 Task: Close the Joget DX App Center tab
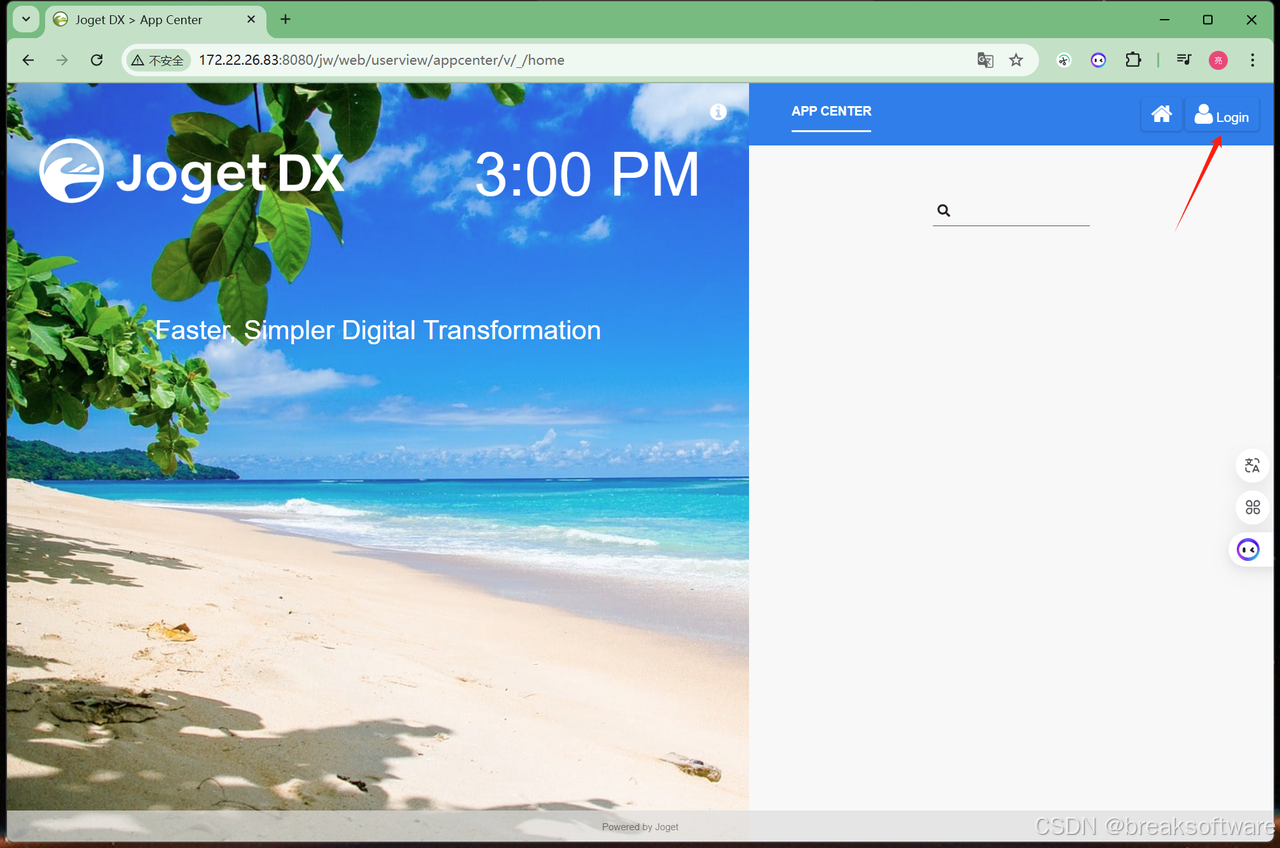point(251,19)
